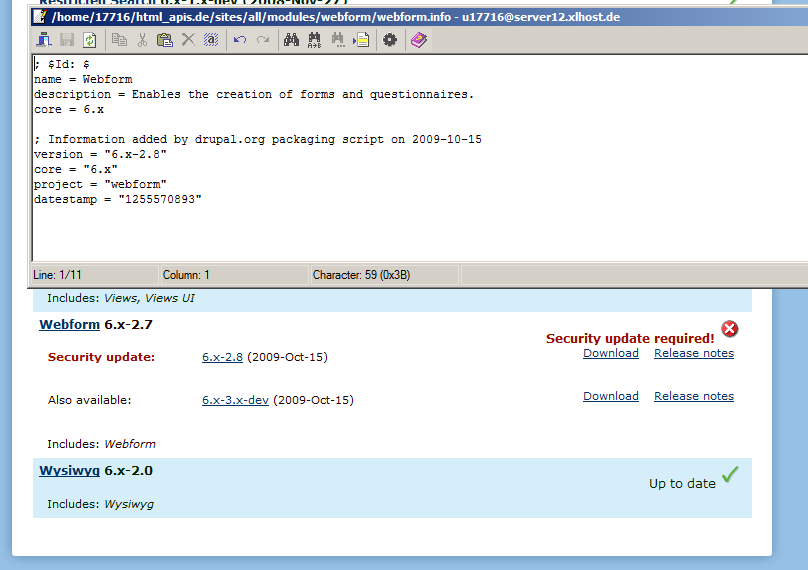808x570 pixels.
Task: Click the 'core = "6.x"' quoted line
Action: [76, 169]
